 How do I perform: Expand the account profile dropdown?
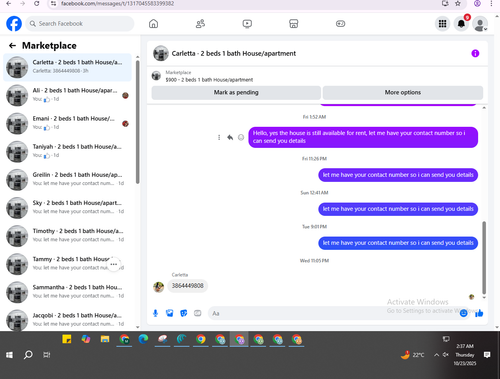click(x=480, y=24)
